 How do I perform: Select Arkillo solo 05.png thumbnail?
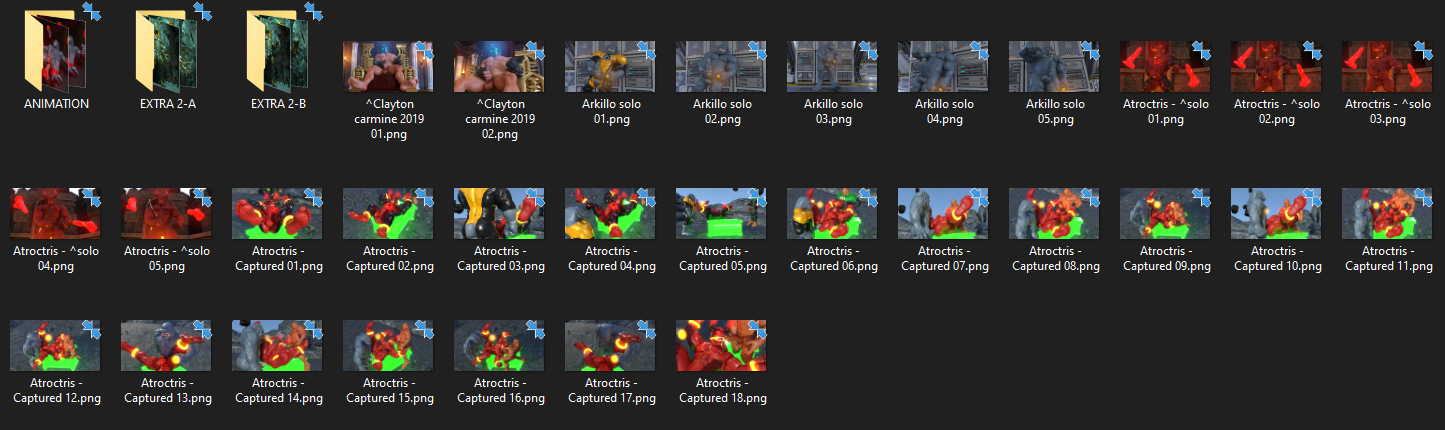(x=1054, y=66)
